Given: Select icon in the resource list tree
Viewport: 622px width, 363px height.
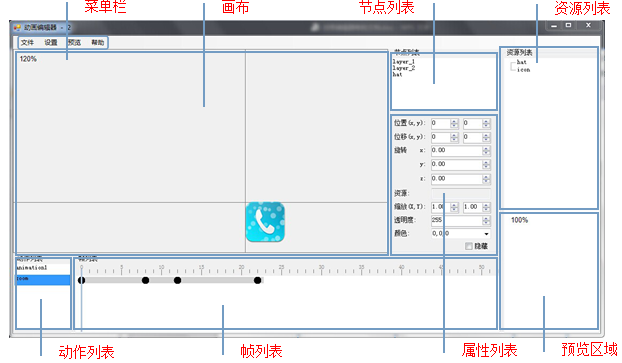Looking at the screenshot, I should (523, 69).
